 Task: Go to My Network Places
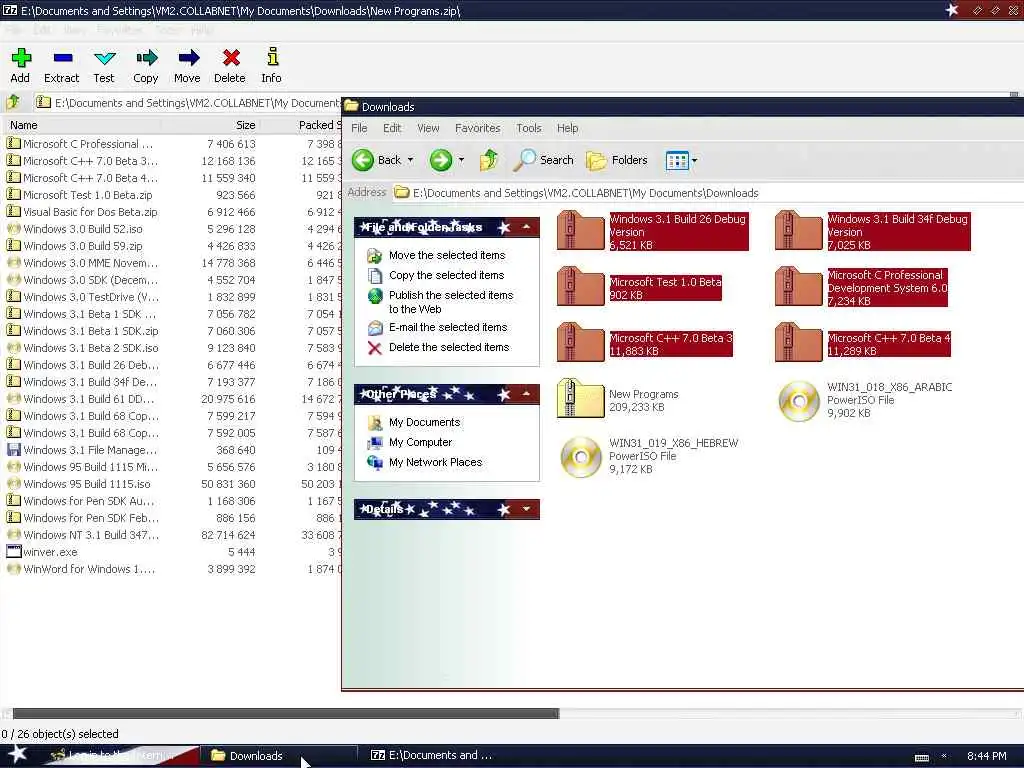436,462
